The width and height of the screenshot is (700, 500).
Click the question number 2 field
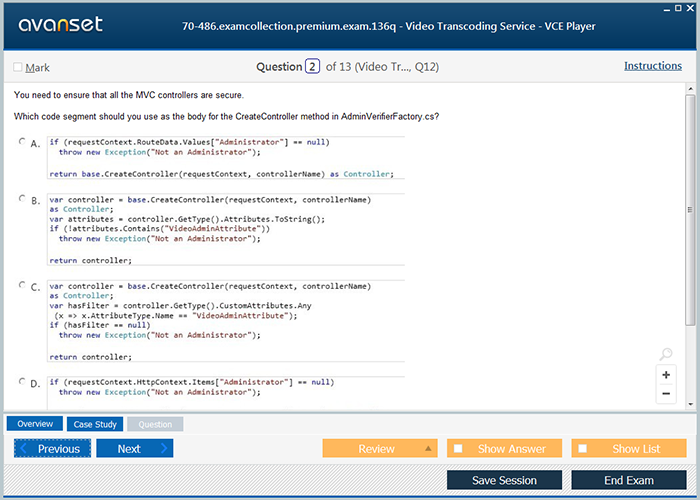click(x=312, y=67)
